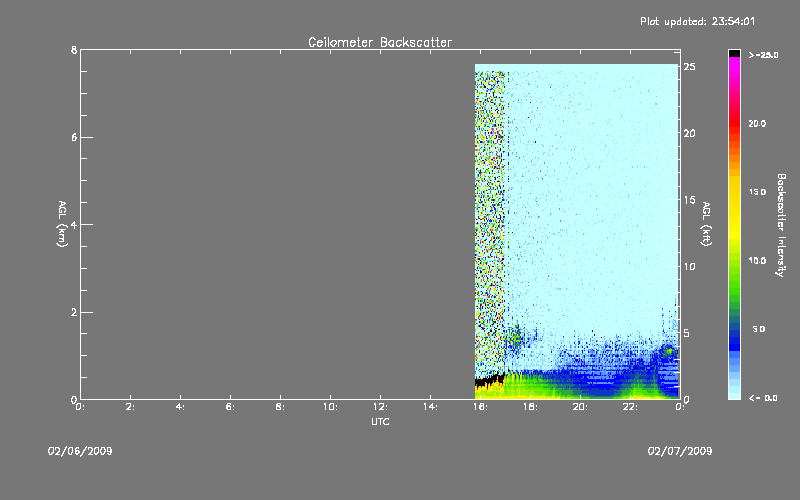This screenshot has height=500, width=800.
Task: Click the 5 kft tick label on right axis
Action: (687, 333)
